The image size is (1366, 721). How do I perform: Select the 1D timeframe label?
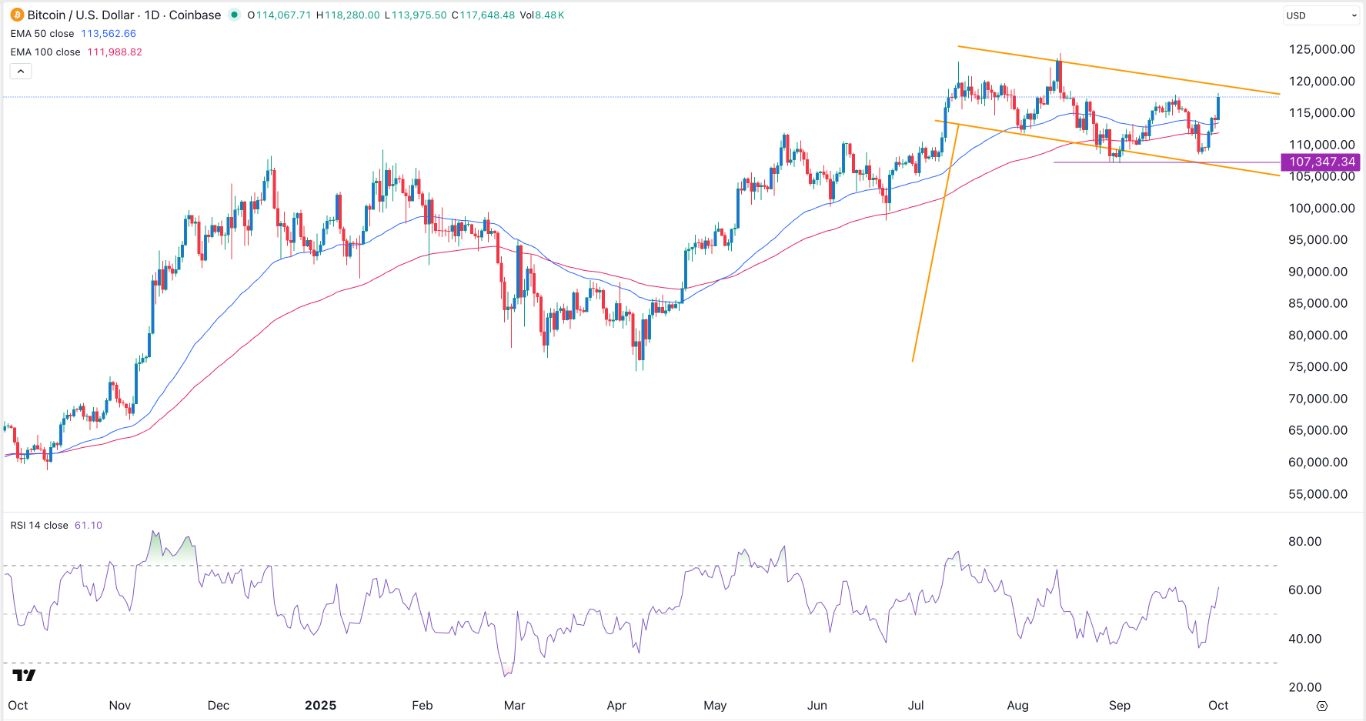tap(151, 15)
